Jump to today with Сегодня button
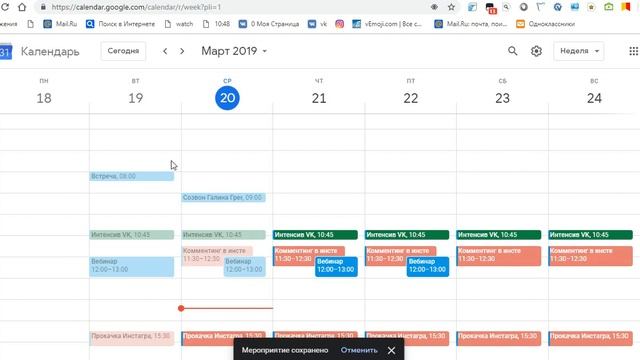This screenshot has width=640, height=360. [123, 51]
